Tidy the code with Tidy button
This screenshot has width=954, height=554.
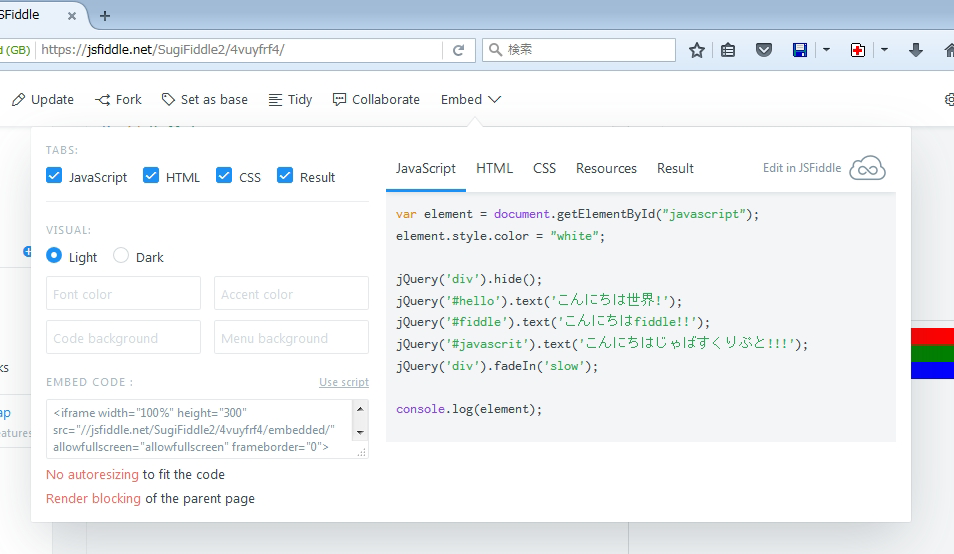coord(290,99)
